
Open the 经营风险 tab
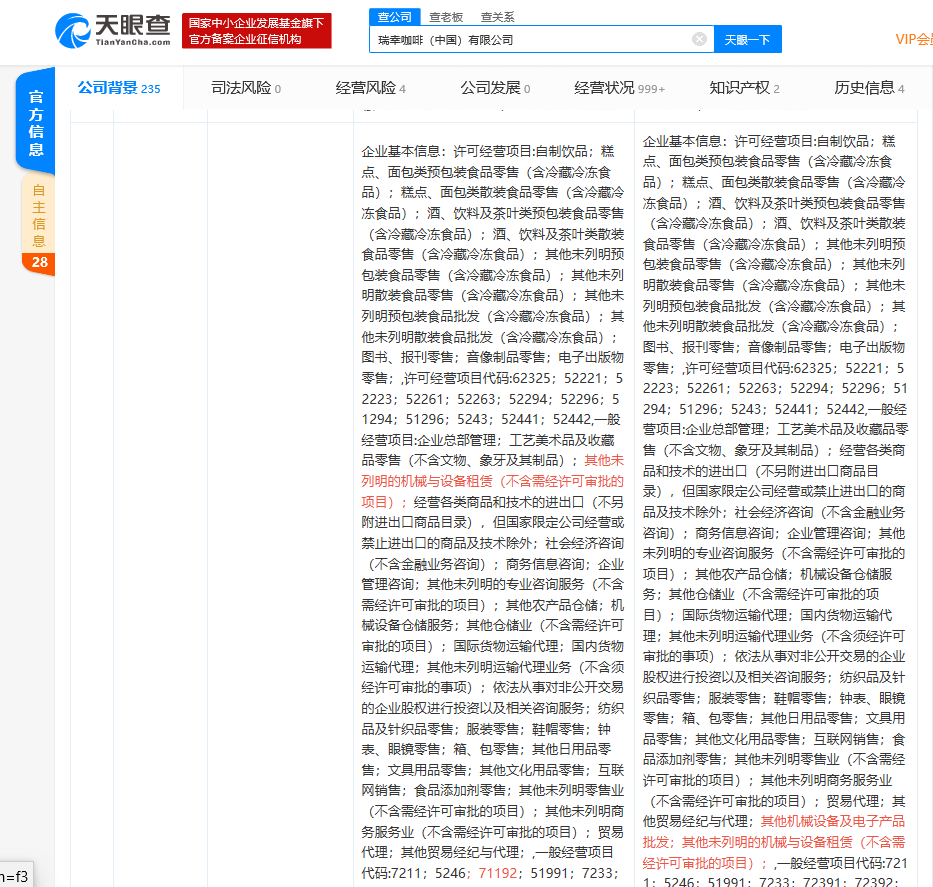(x=370, y=88)
